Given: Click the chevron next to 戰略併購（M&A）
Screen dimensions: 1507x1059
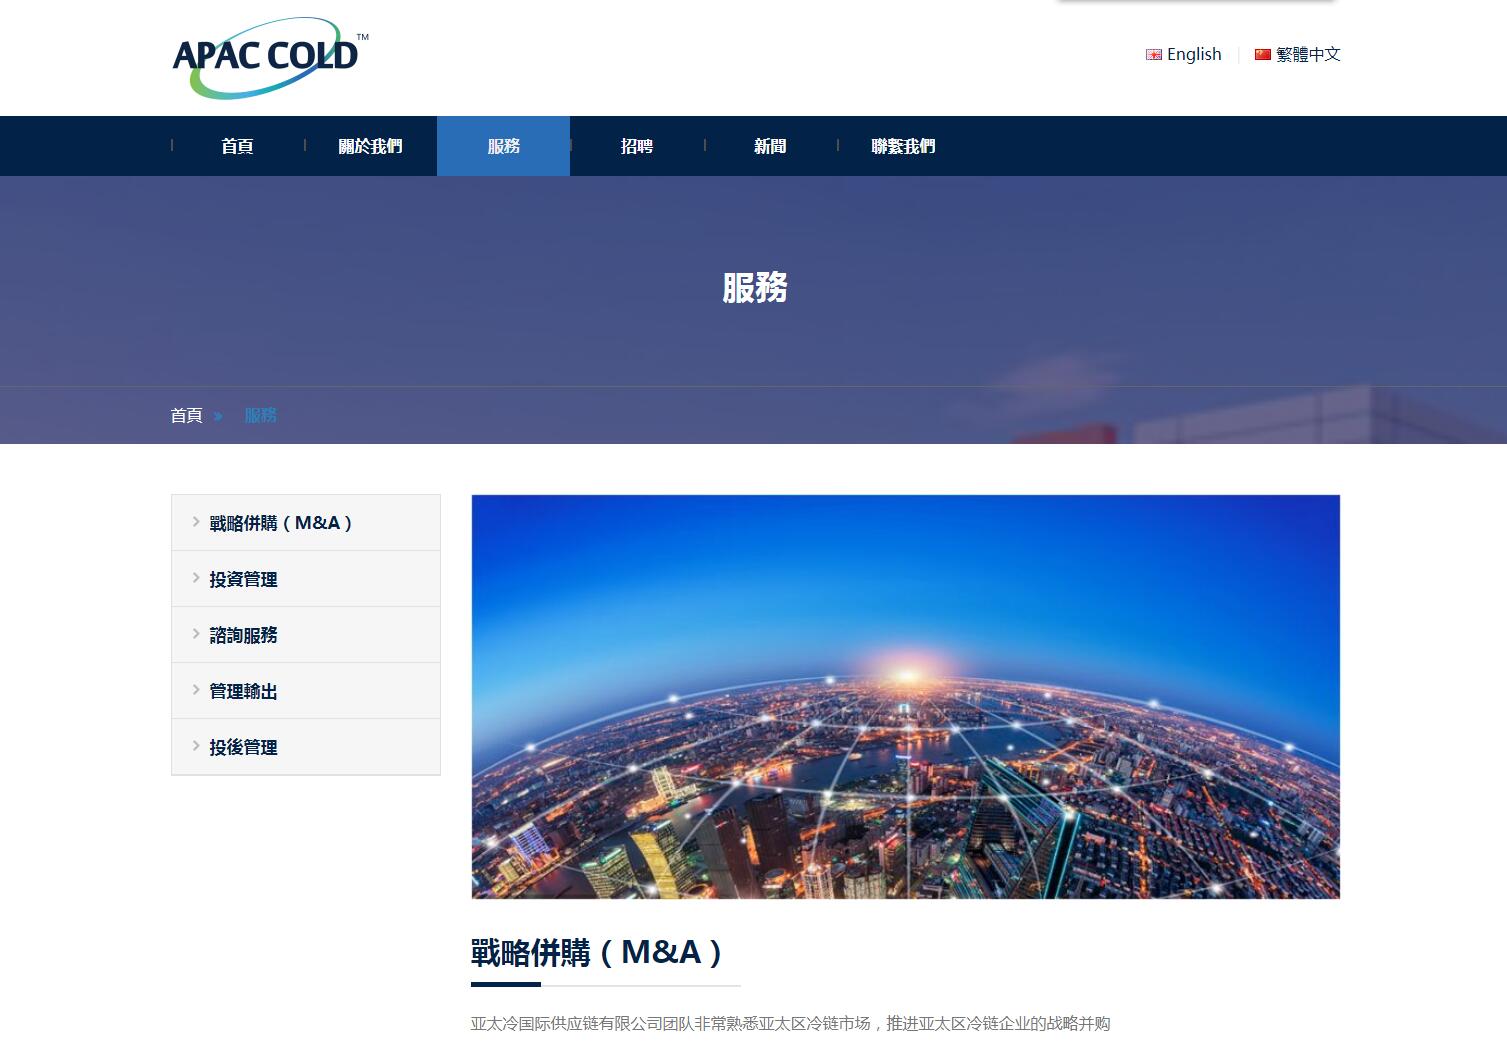Looking at the screenshot, I should click(196, 521).
